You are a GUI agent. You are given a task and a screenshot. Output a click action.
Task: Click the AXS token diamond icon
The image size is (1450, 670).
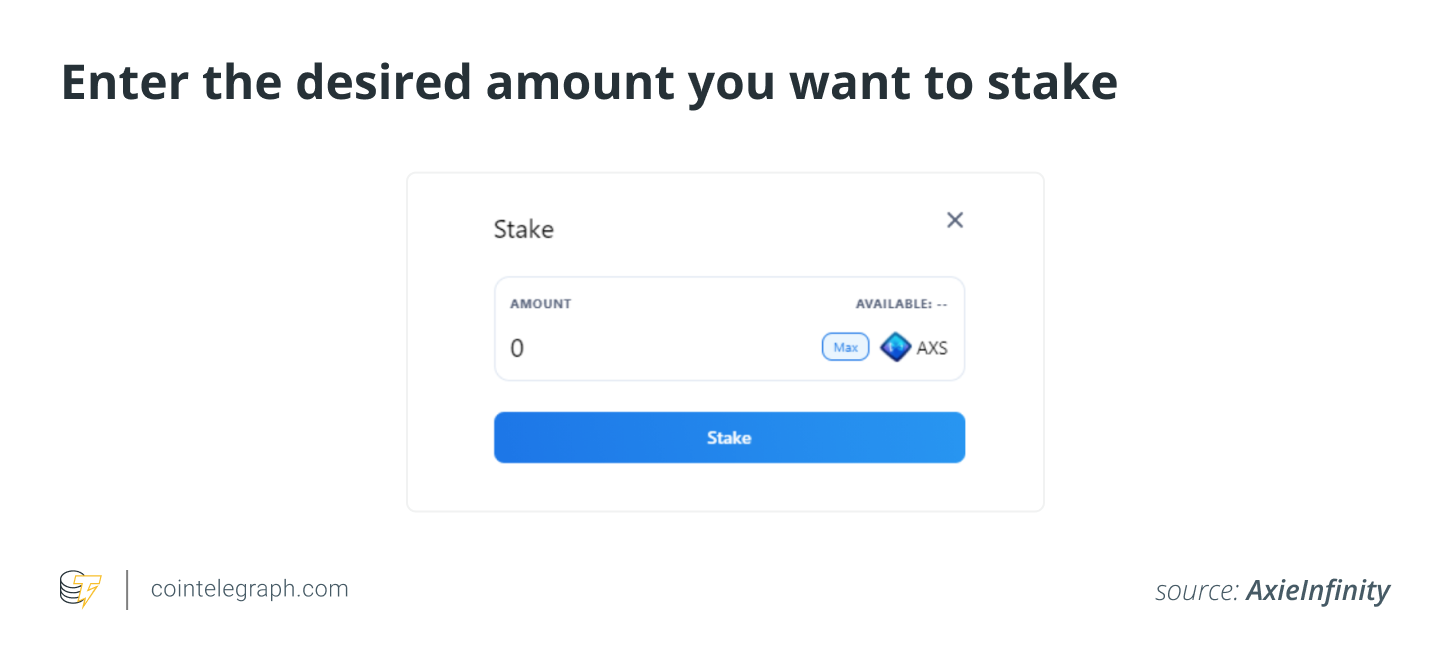pos(895,347)
